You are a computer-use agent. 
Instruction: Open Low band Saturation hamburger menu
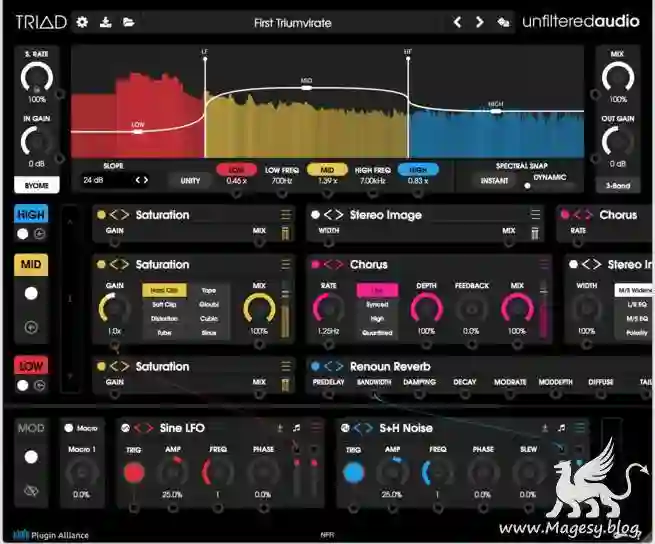286,366
